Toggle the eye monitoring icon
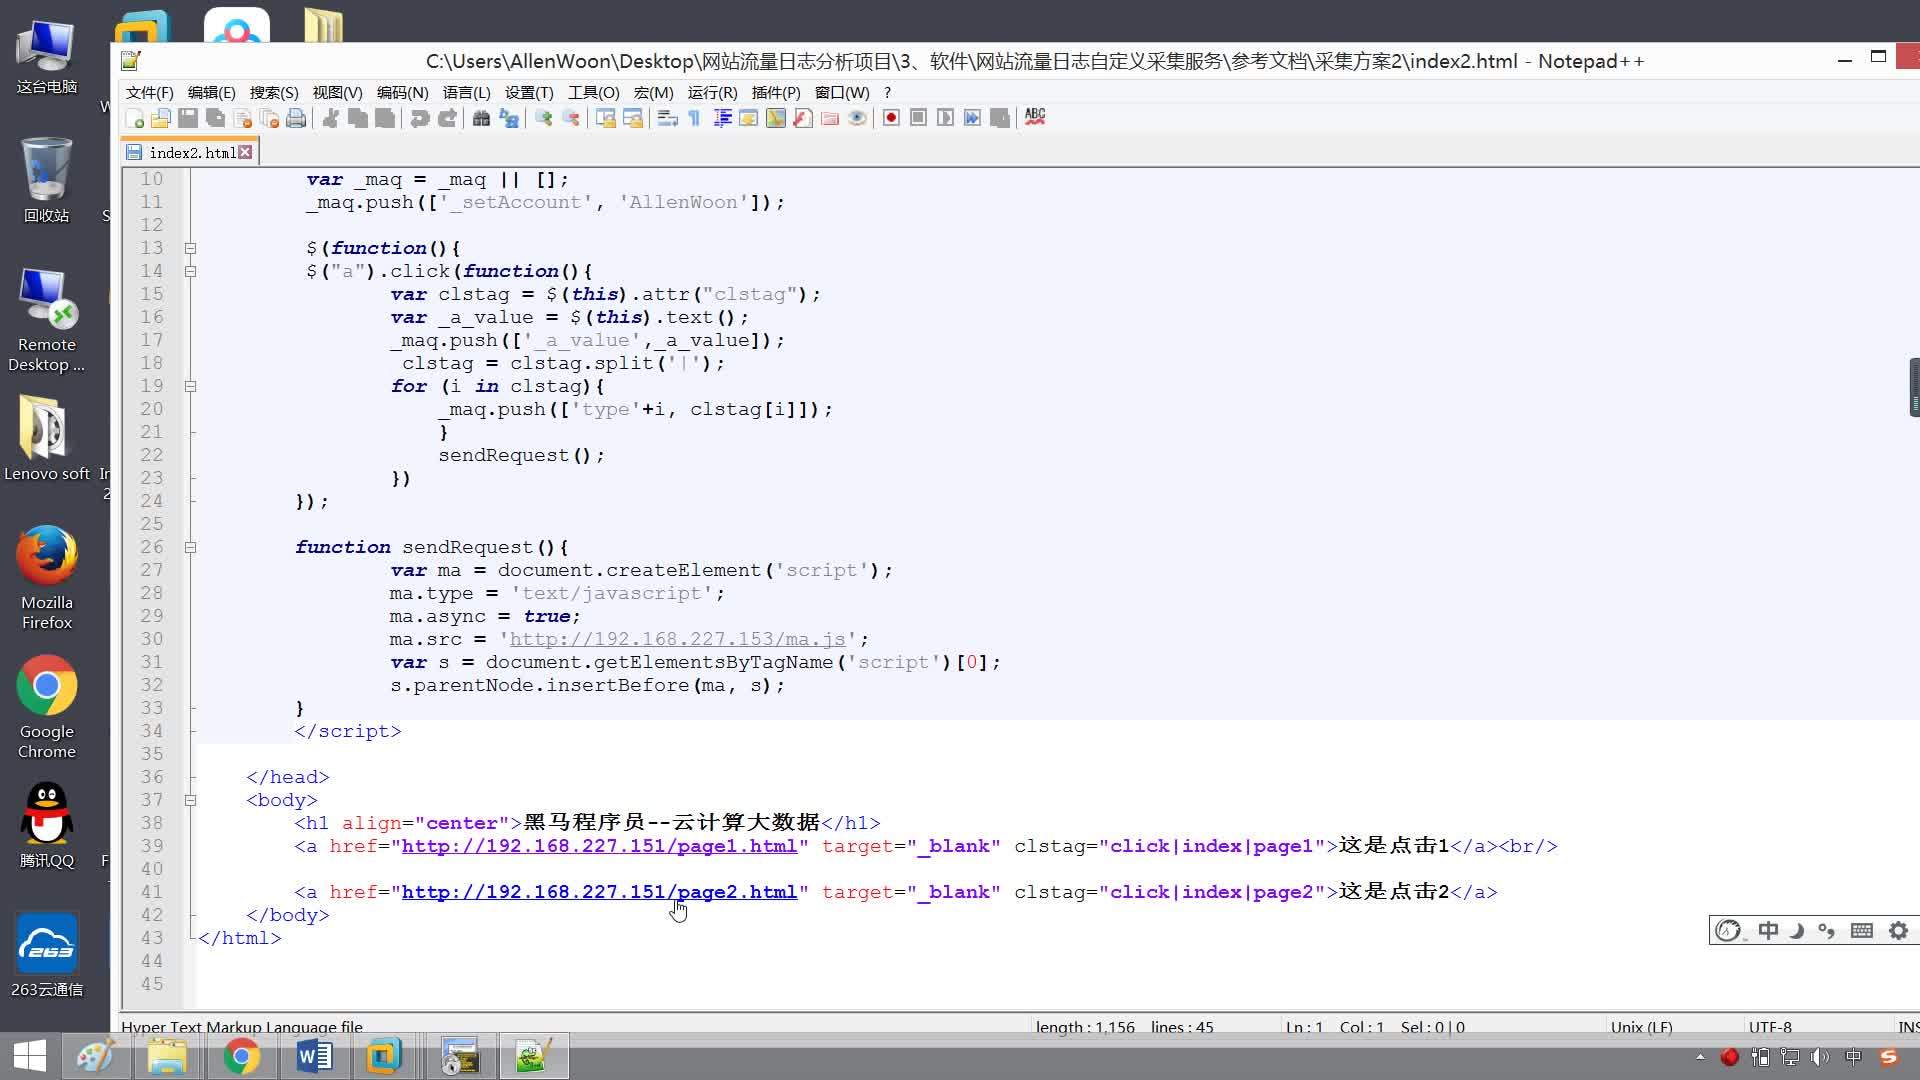Viewport: 1920px width, 1080px height. pyautogui.click(x=857, y=118)
